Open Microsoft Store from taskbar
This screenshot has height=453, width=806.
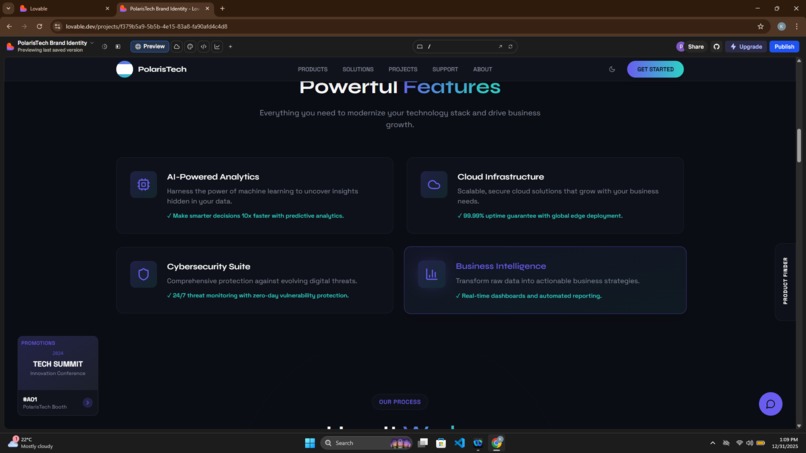click(441, 443)
